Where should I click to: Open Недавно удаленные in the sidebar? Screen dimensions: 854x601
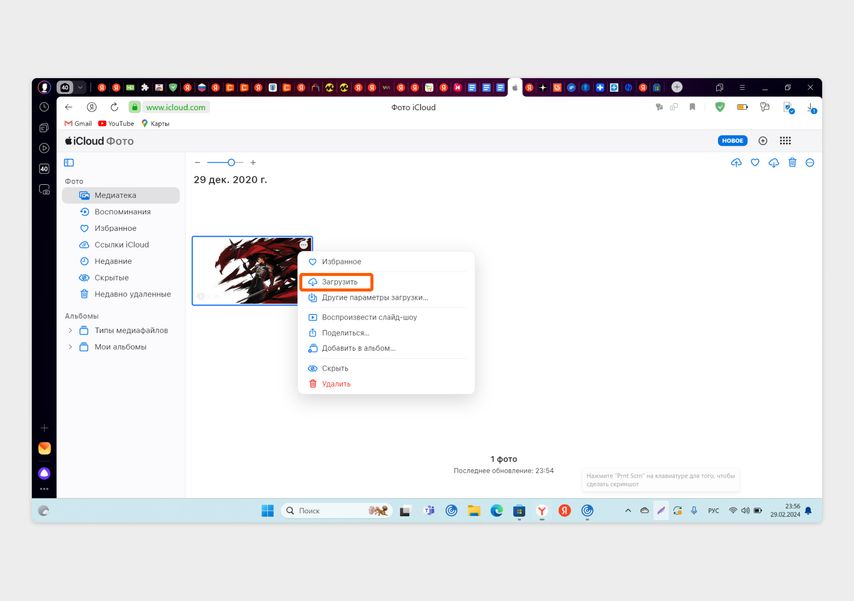coord(121,294)
